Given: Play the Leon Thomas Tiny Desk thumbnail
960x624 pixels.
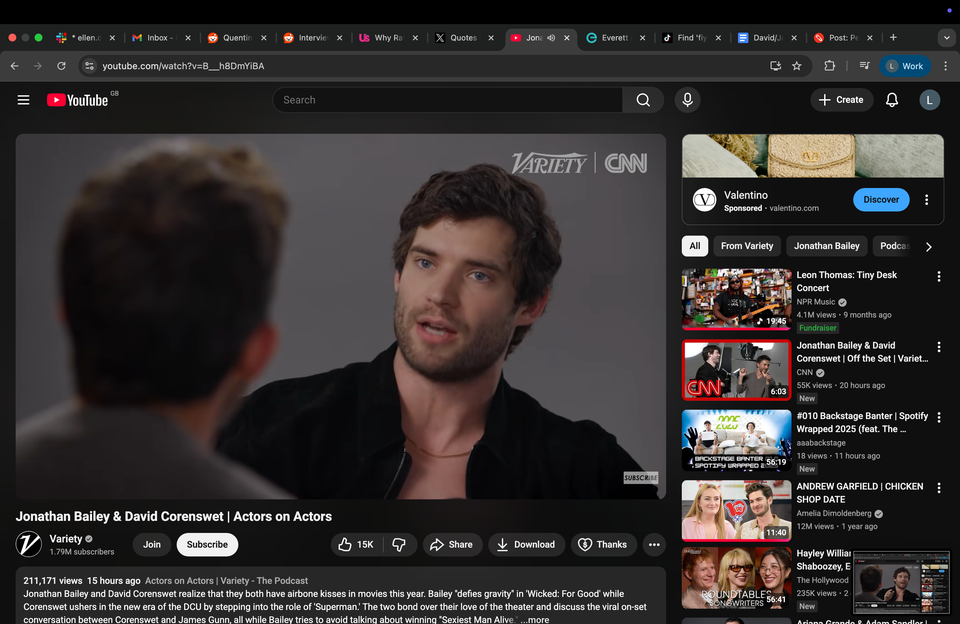Looking at the screenshot, I should 736,299.
